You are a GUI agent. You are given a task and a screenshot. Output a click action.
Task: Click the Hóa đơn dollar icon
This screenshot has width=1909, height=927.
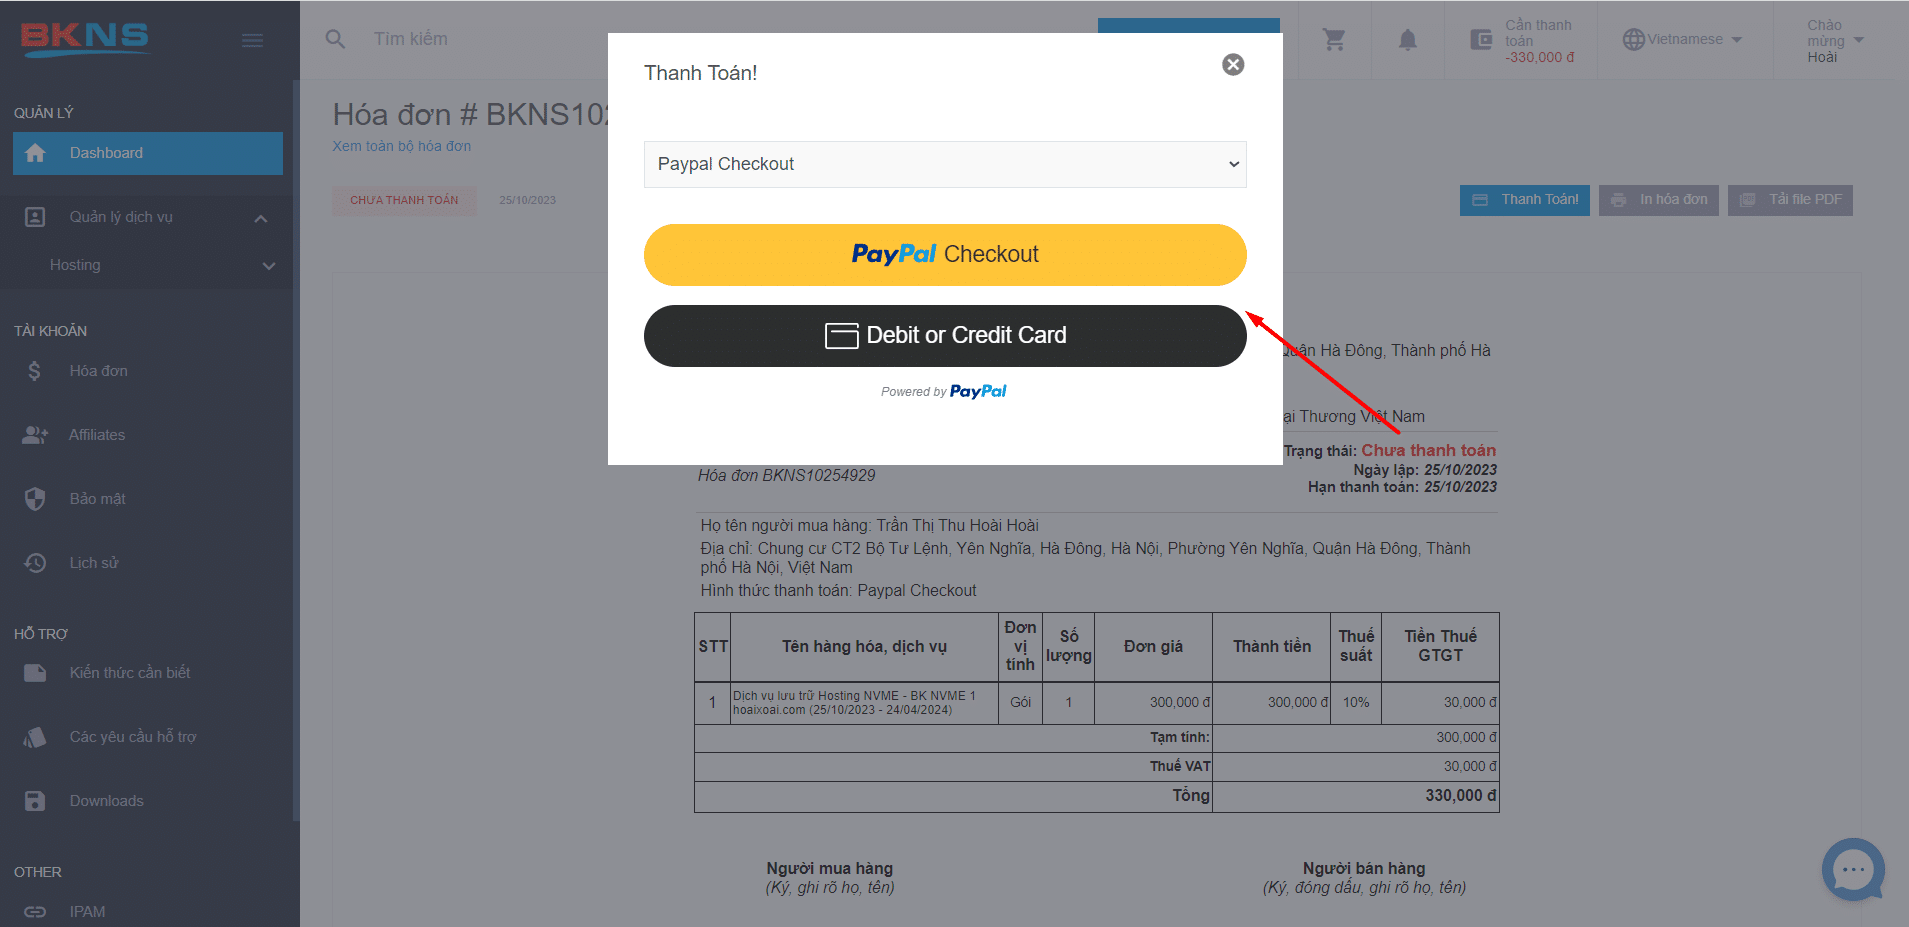coord(35,371)
